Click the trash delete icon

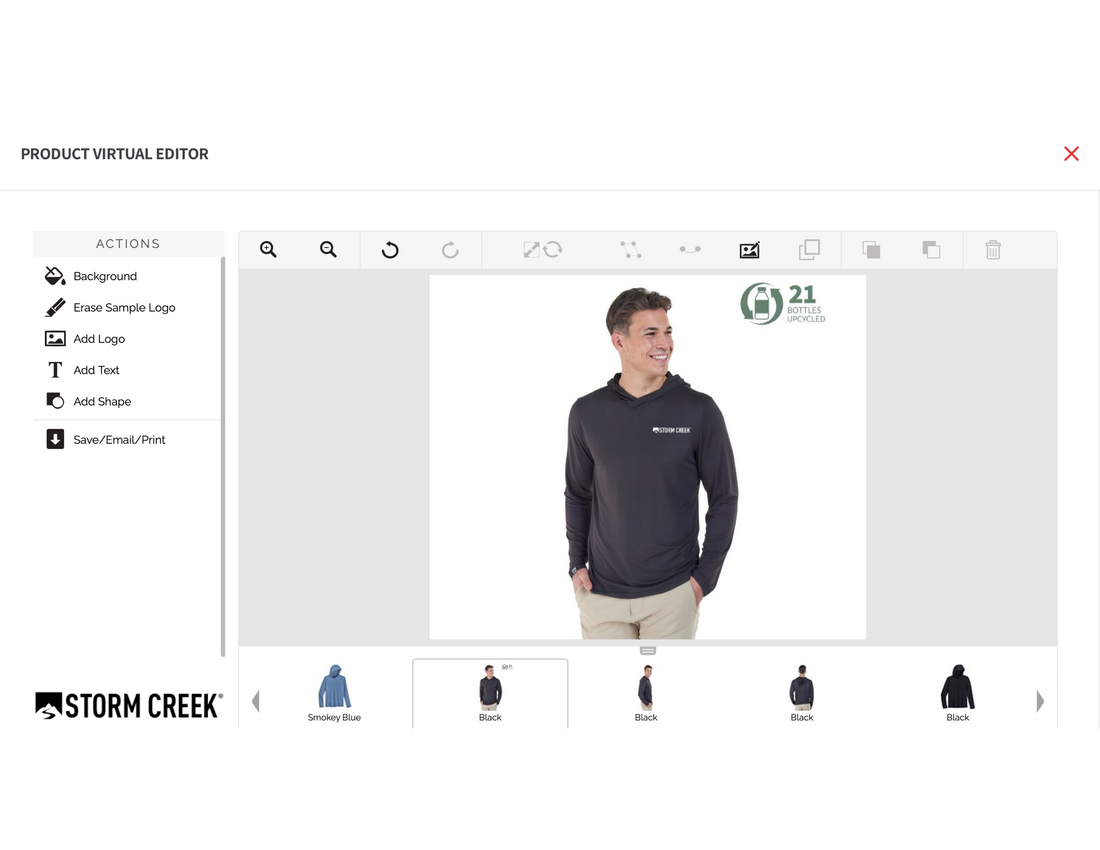993,250
